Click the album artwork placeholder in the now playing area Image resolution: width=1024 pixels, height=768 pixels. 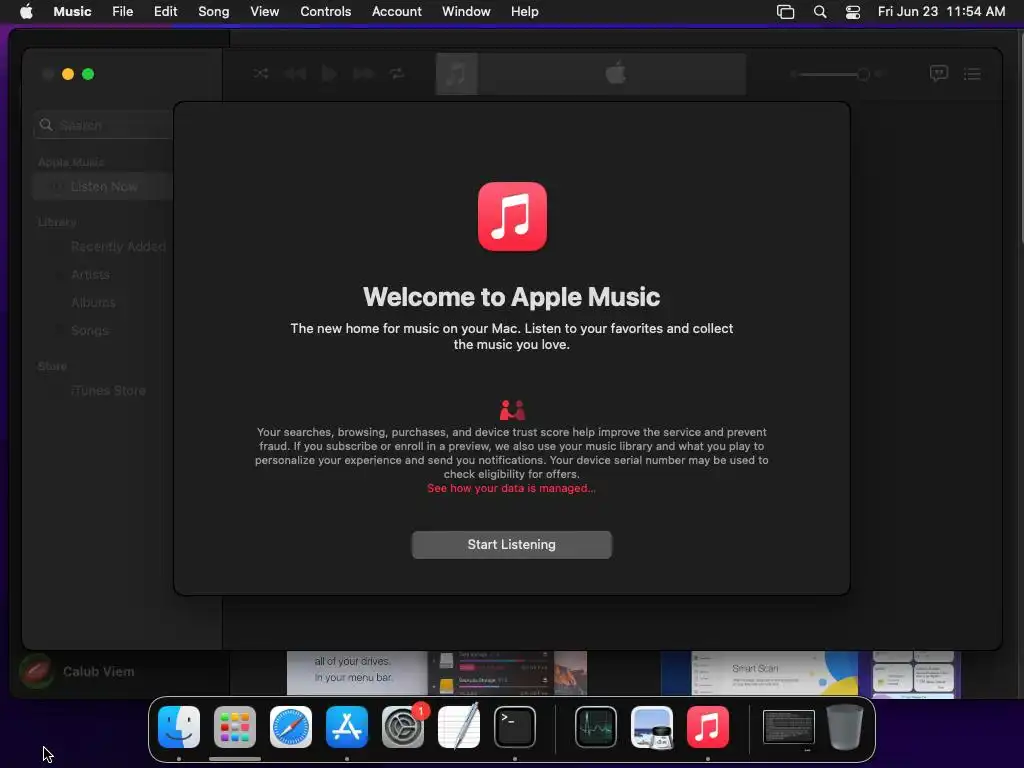456,74
